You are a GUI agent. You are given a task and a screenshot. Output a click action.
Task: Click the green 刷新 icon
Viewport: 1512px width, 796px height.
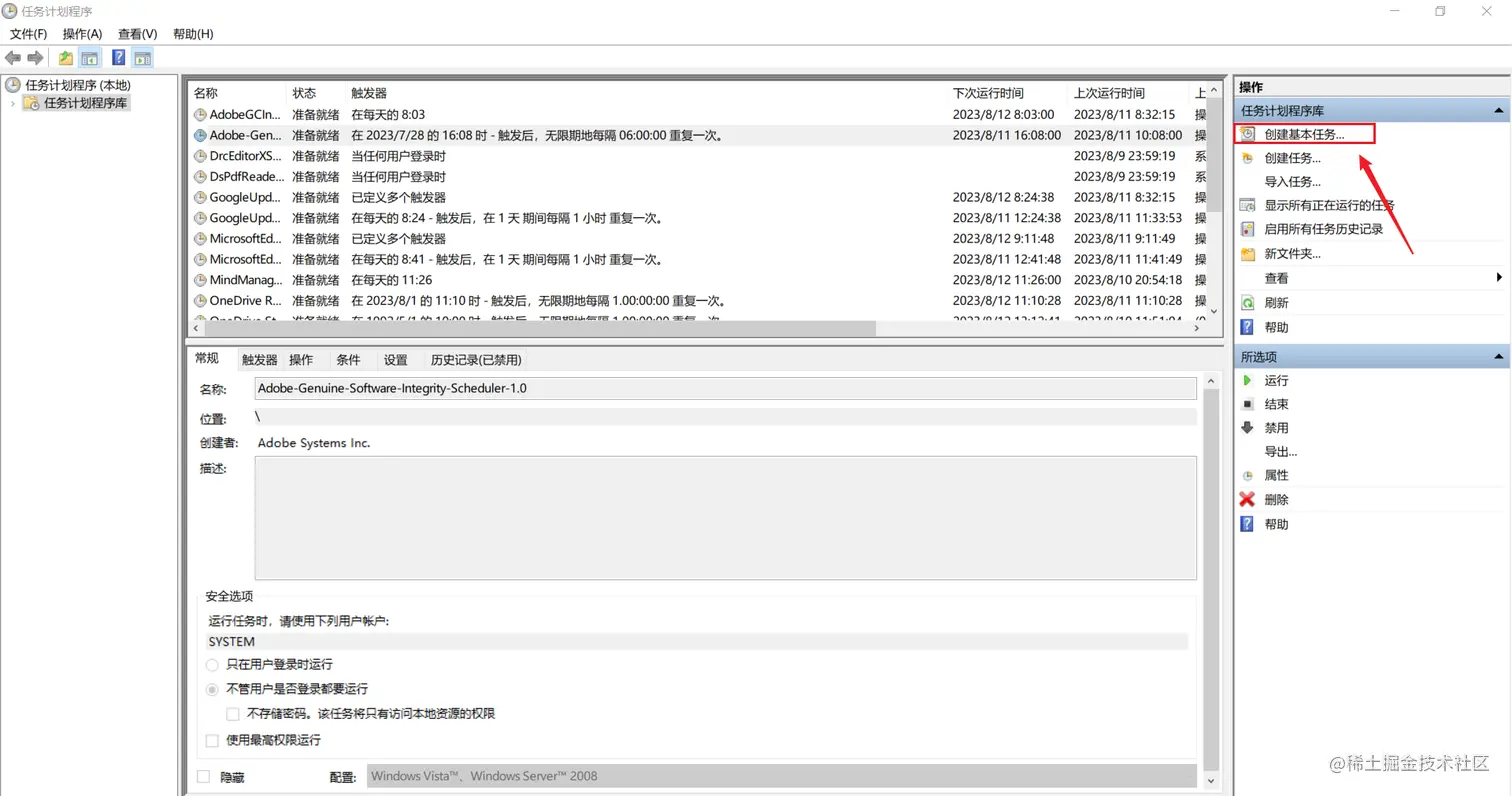click(x=1247, y=302)
